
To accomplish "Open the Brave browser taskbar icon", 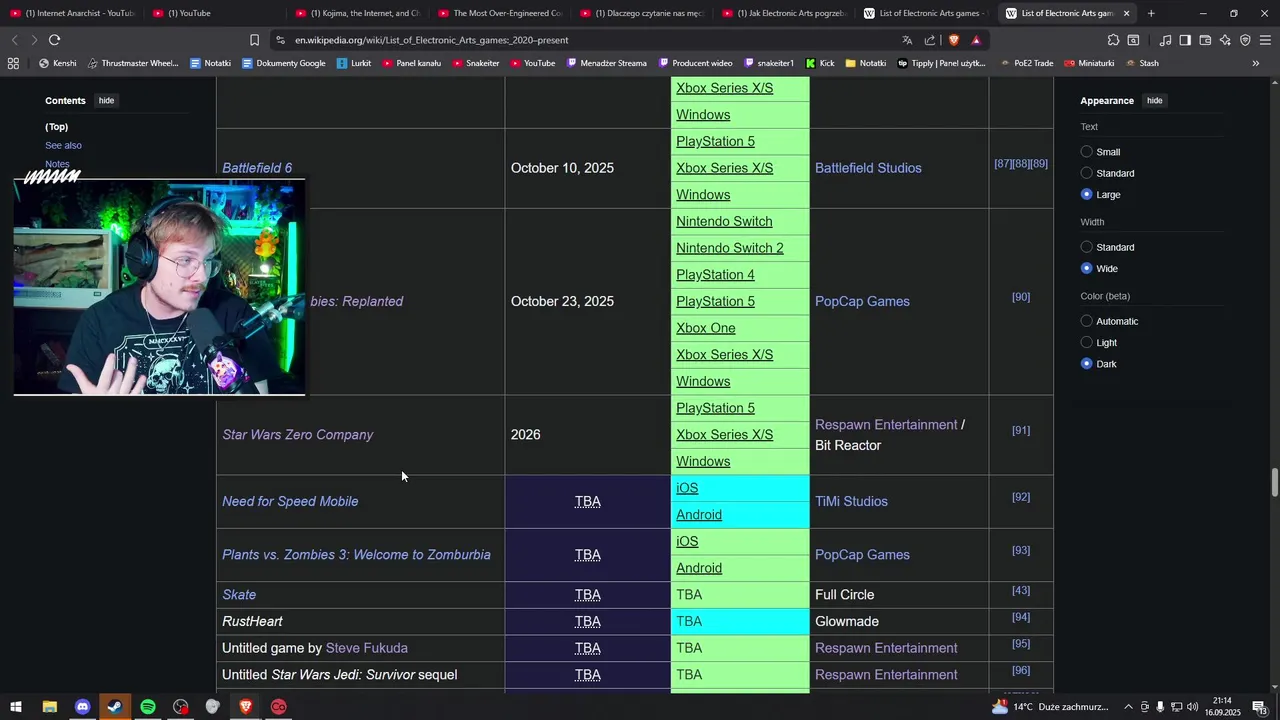I will pyautogui.click(x=246, y=707).
